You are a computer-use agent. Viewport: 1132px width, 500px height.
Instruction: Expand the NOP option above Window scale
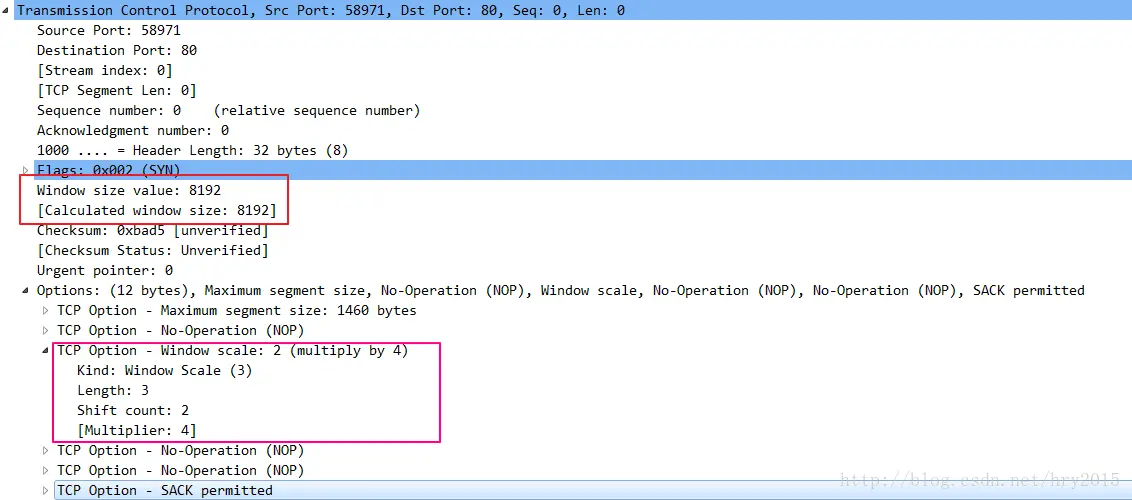click(x=46, y=330)
